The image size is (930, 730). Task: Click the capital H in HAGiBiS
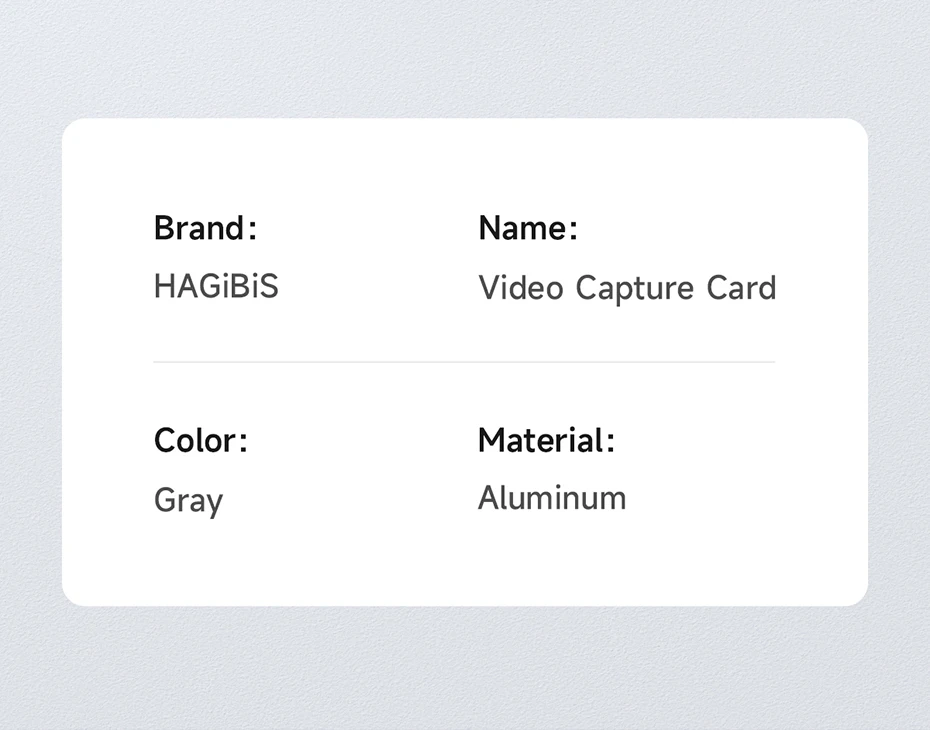click(164, 286)
